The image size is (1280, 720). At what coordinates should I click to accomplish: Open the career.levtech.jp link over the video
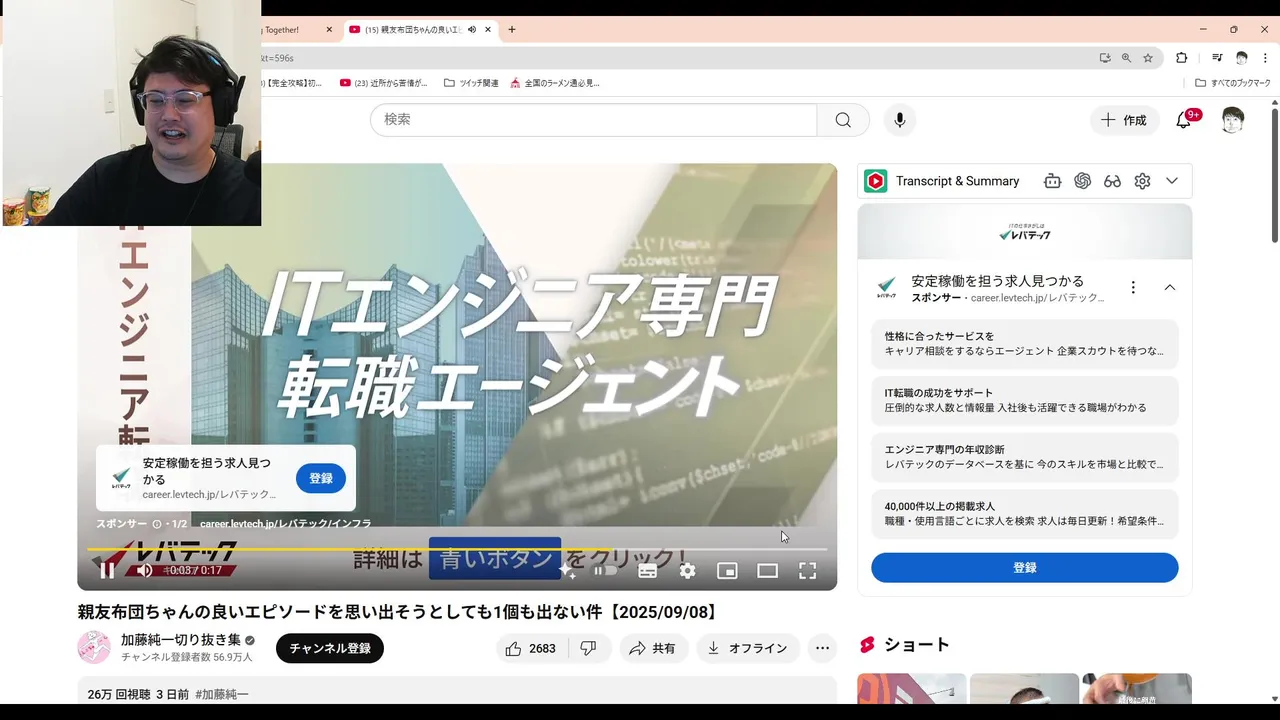285,523
